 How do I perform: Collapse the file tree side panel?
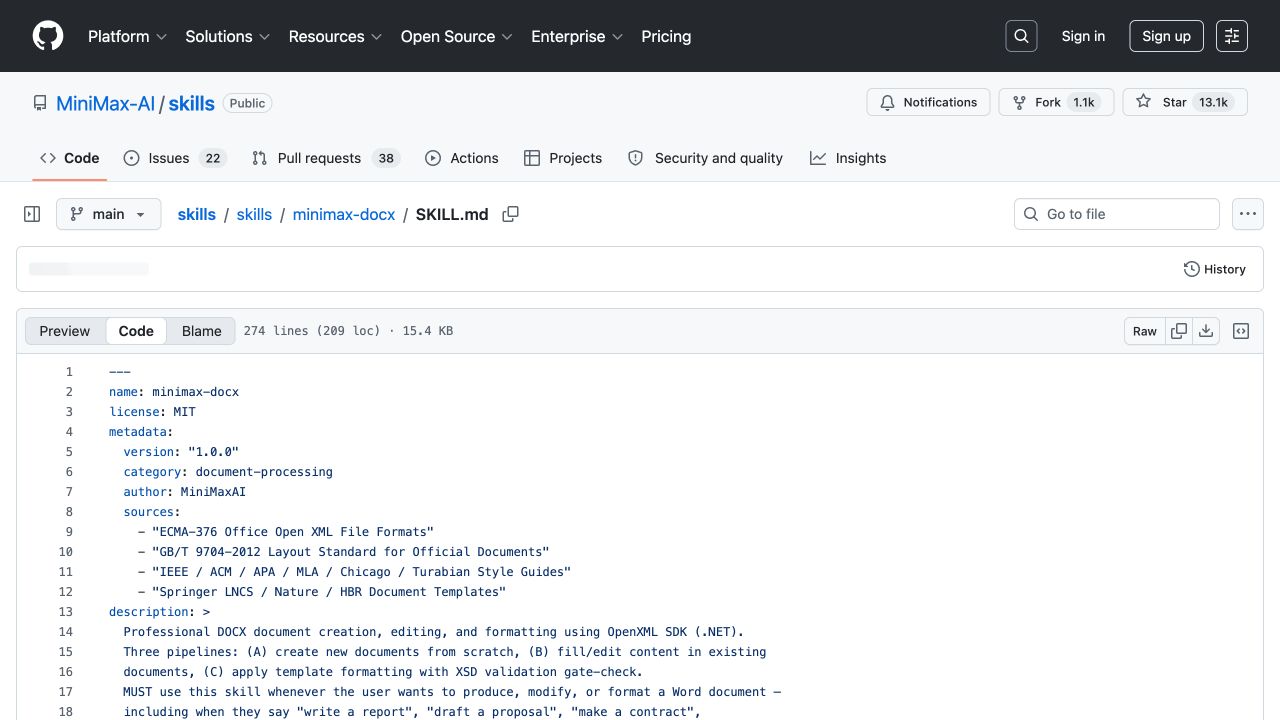pos(32,214)
